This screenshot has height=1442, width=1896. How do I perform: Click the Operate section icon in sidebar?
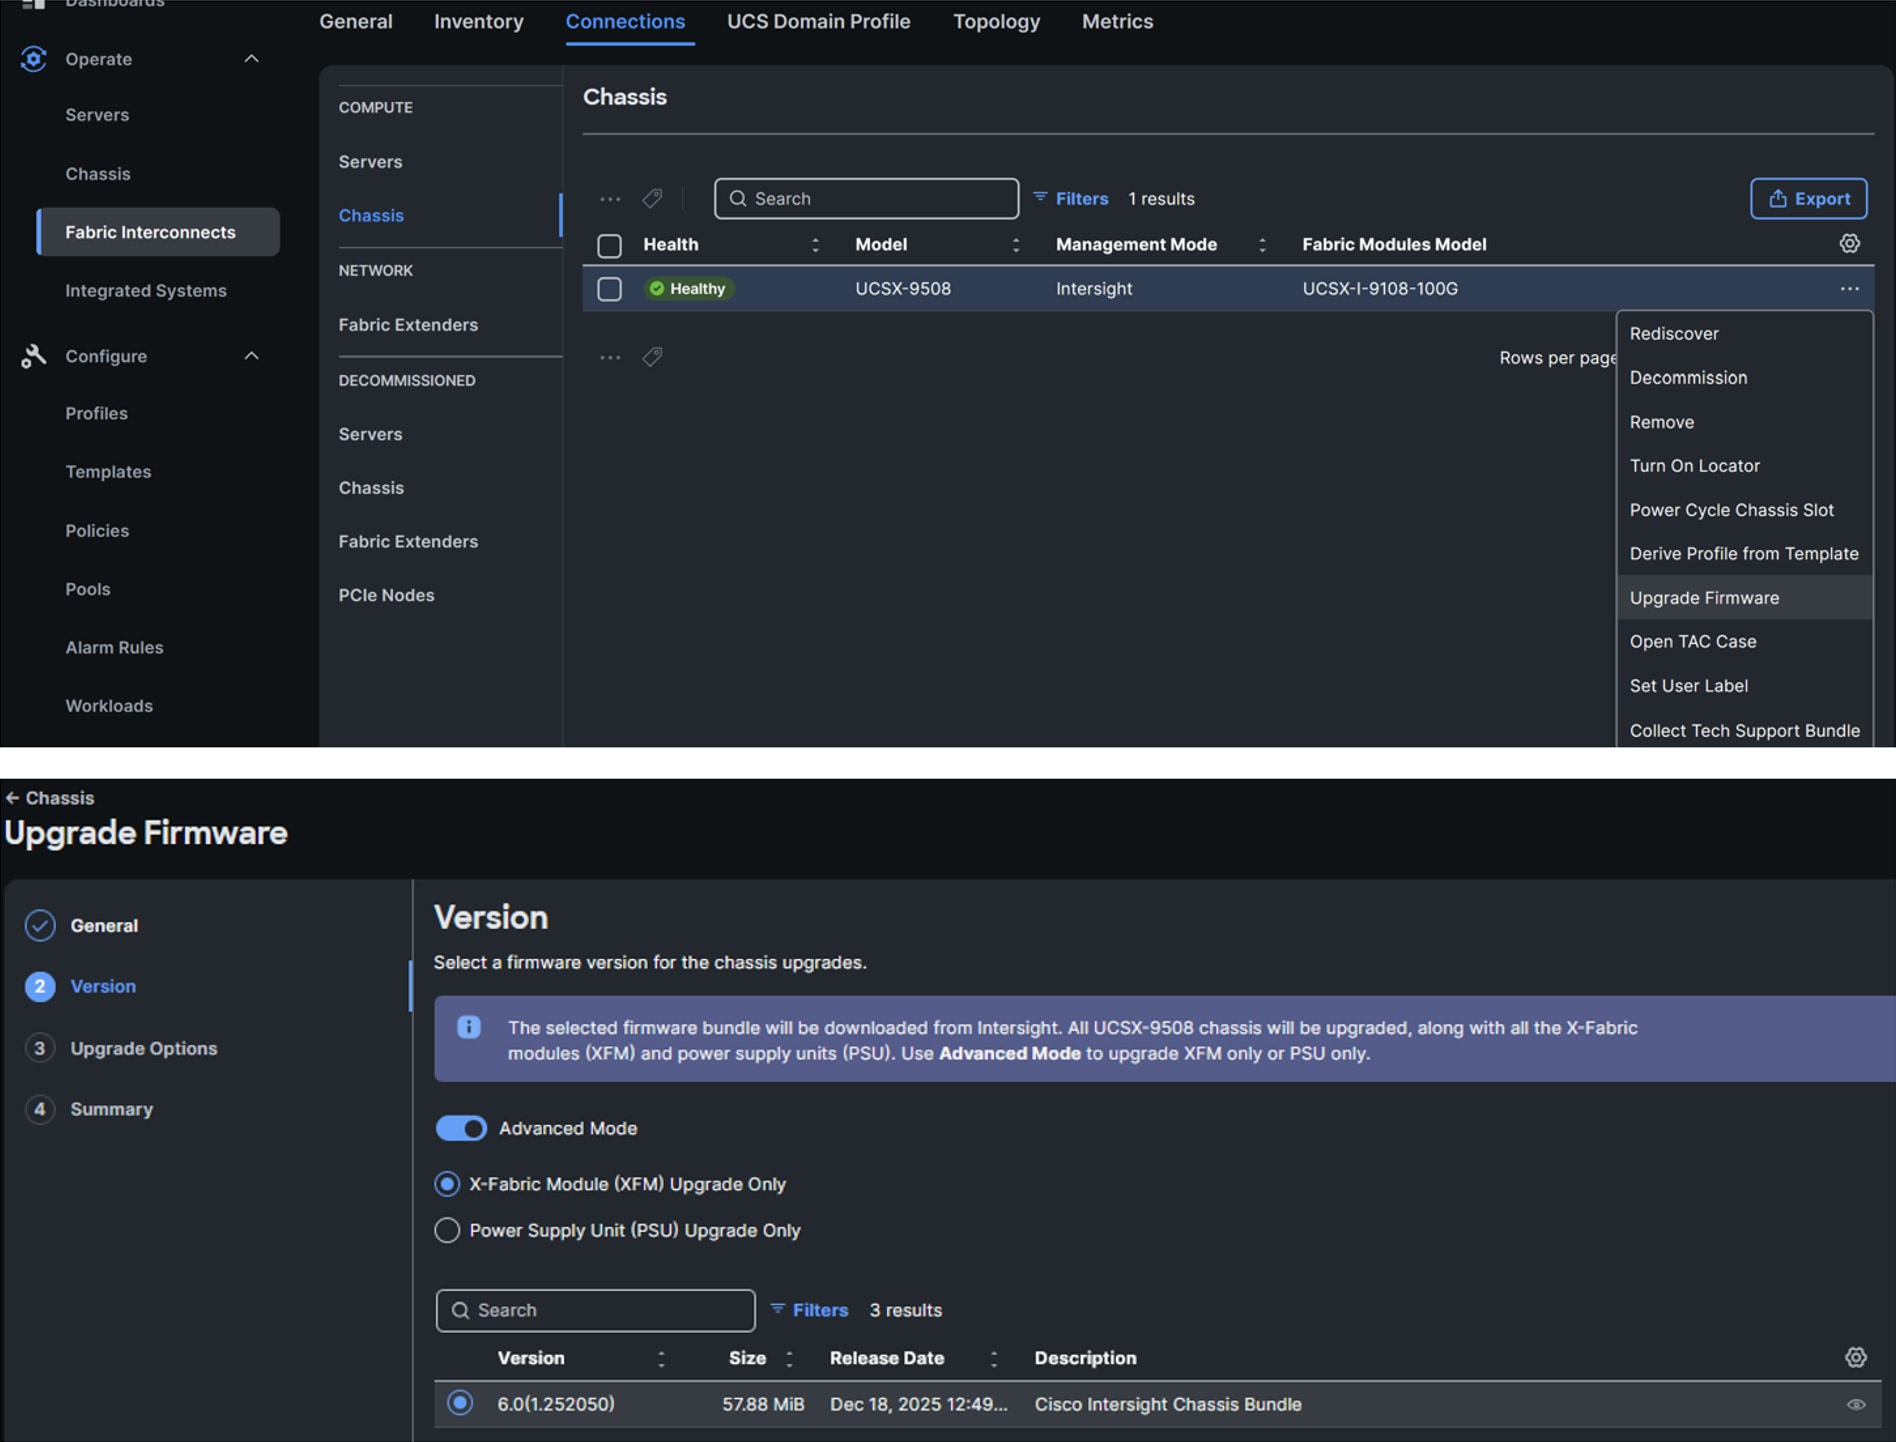pos(33,59)
